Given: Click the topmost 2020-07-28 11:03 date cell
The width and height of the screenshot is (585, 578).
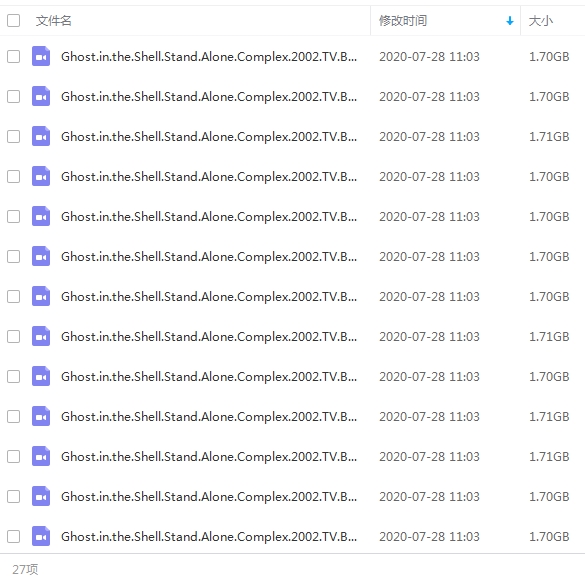Looking at the screenshot, I should 429,57.
